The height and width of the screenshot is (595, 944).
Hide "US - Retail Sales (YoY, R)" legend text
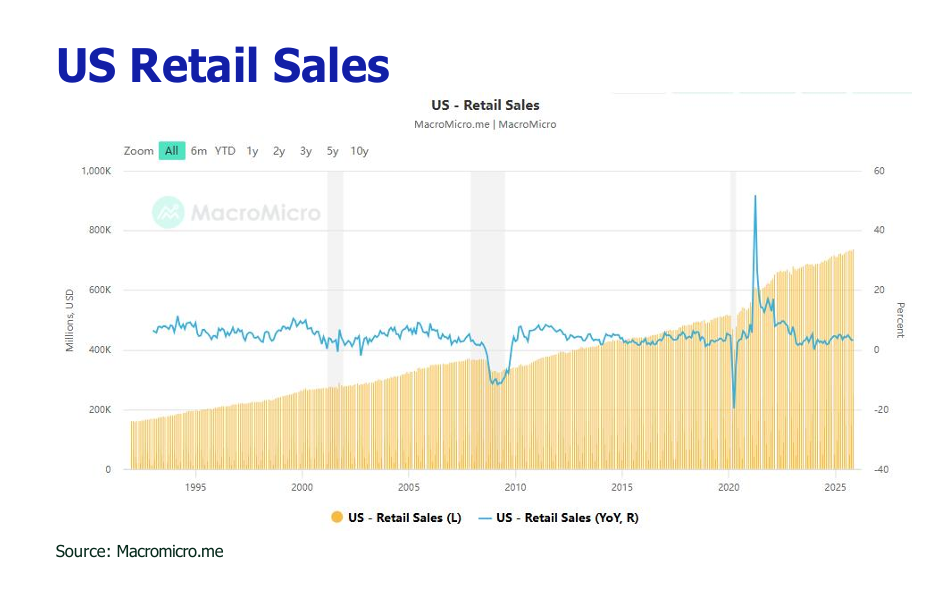pyautogui.click(x=567, y=518)
